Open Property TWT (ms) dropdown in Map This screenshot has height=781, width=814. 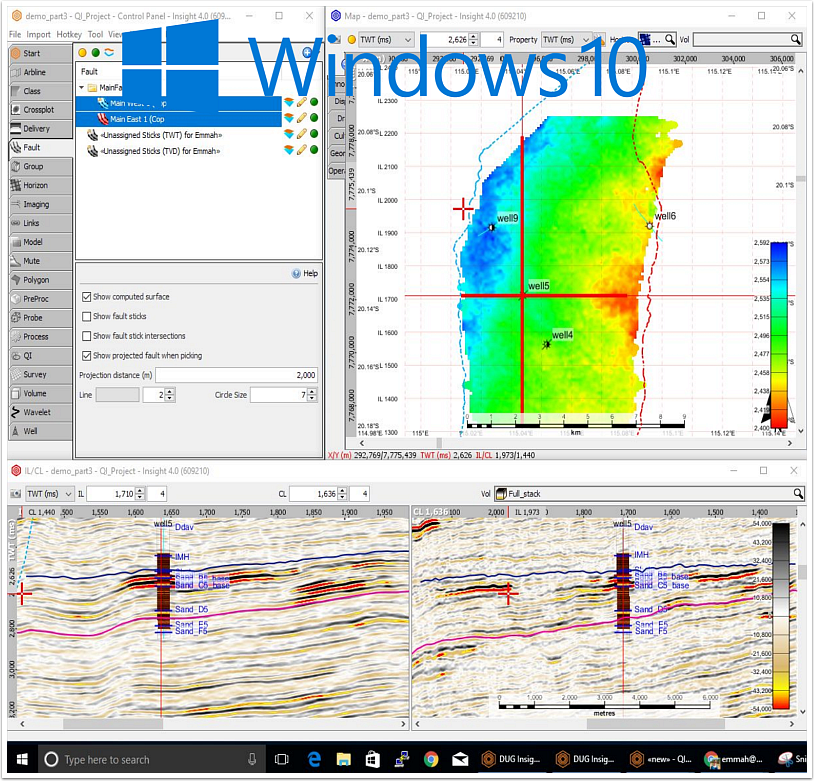tap(566, 39)
